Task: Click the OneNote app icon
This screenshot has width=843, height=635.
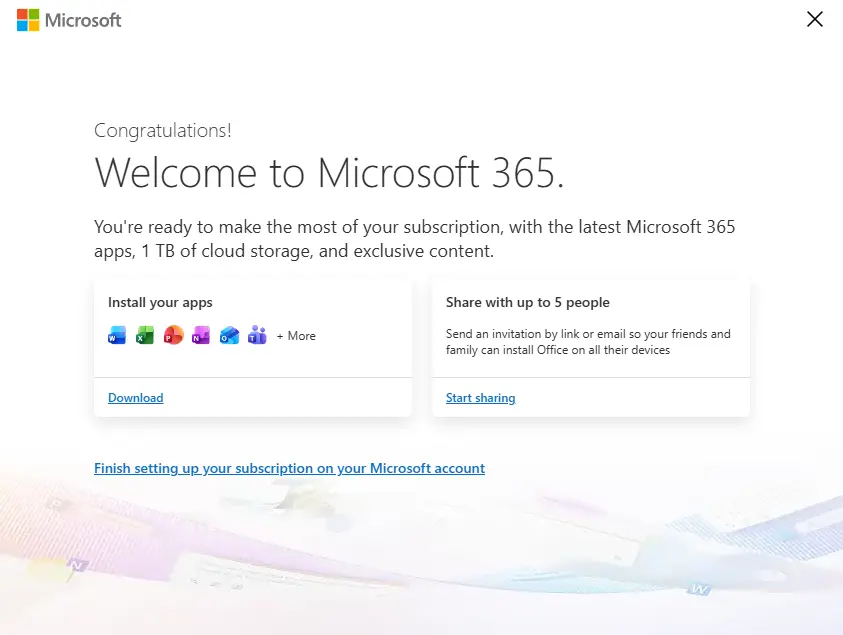Action: (x=201, y=335)
